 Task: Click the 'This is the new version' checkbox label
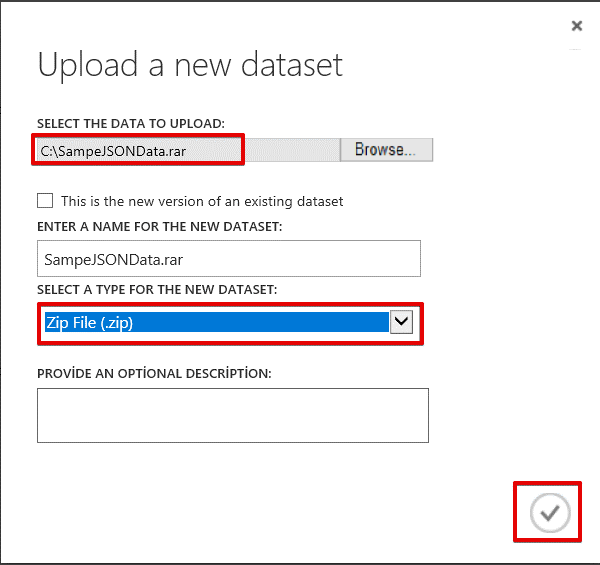(x=202, y=201)
